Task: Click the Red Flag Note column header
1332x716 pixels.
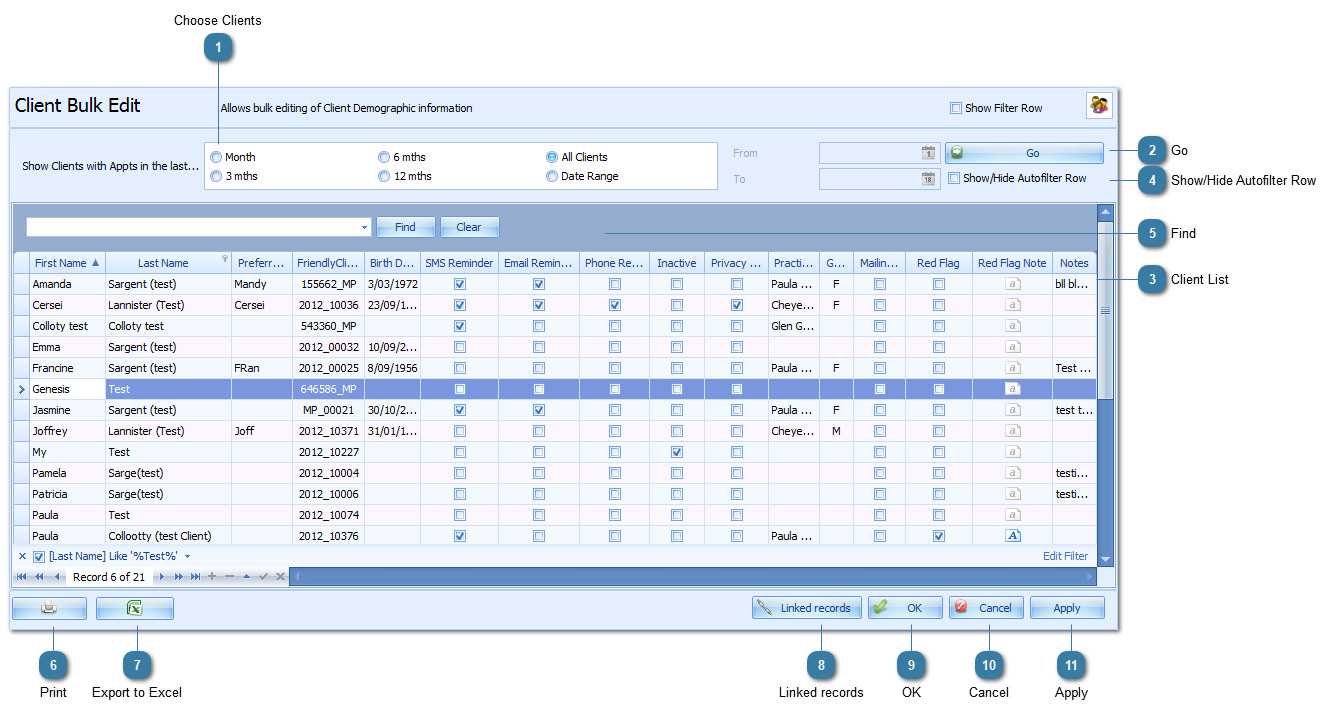Action: coord(1012,263)
